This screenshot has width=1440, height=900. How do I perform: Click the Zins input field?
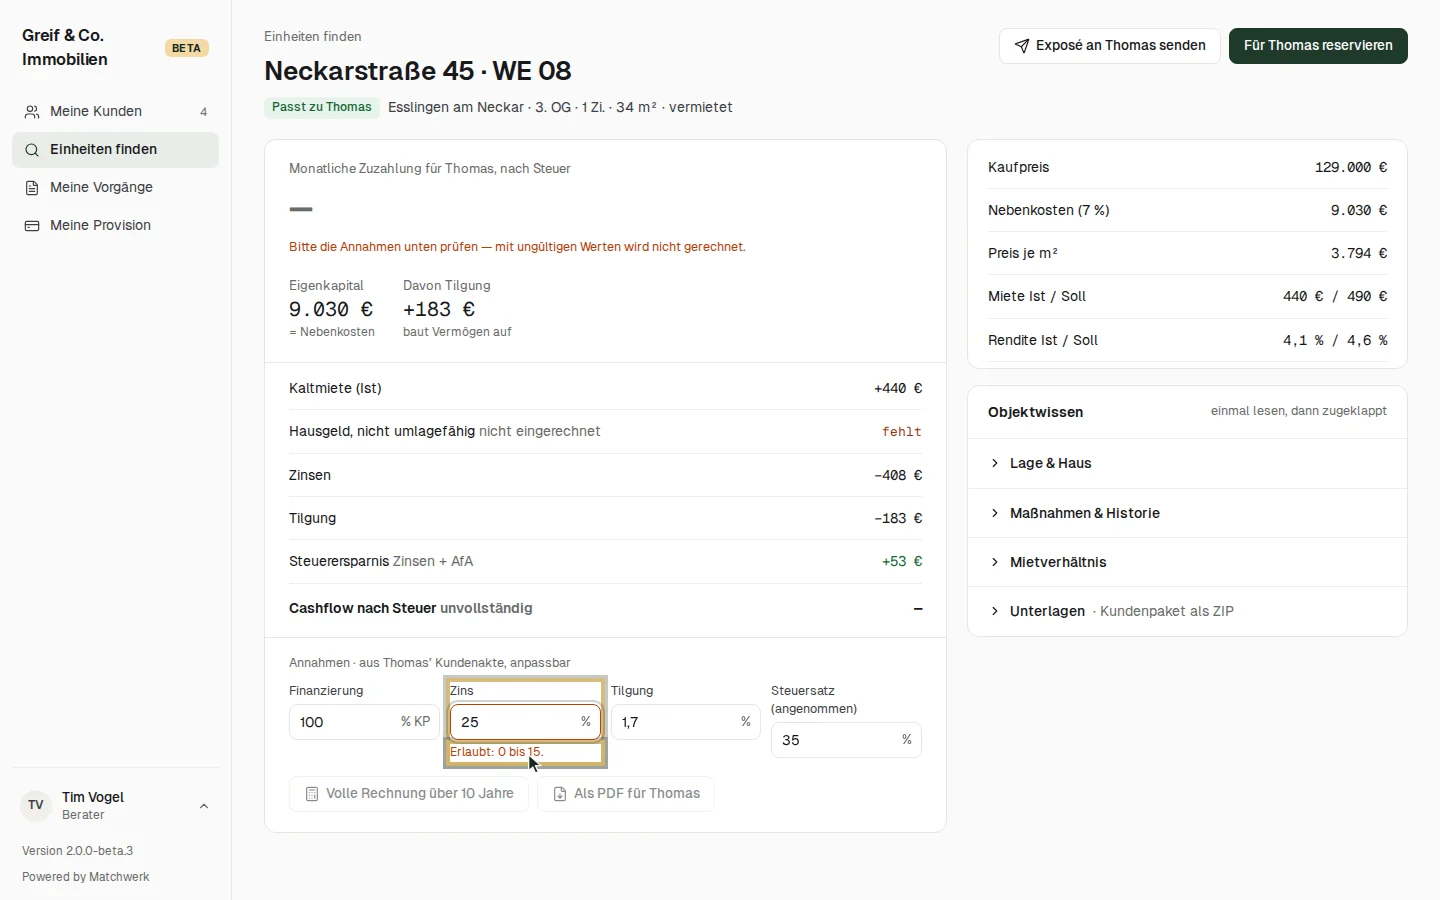pos(525,722)
